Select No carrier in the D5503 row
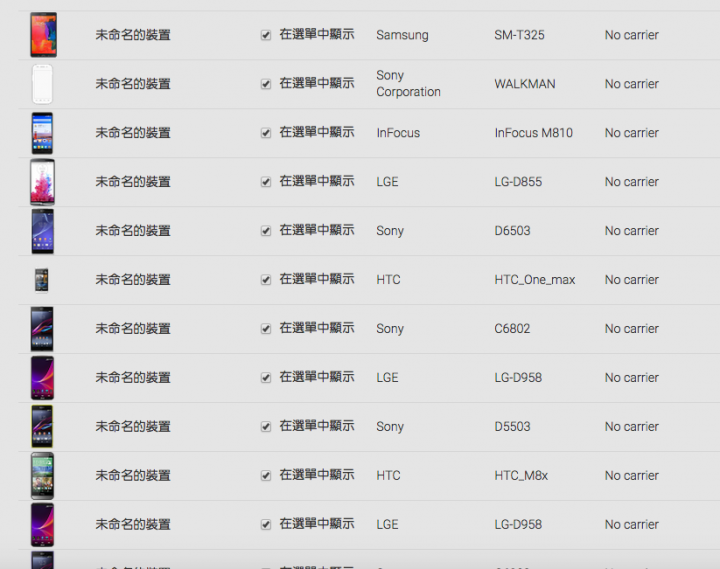Viewport: 720px width, 569px height. [x=632, y=427]
